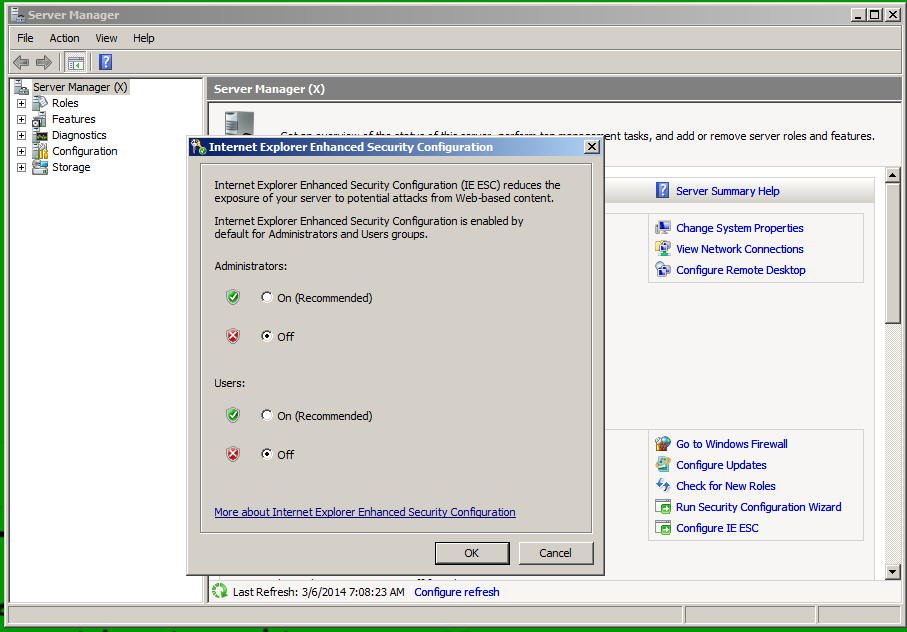Select the Features tree item

(x=73, y=119)
